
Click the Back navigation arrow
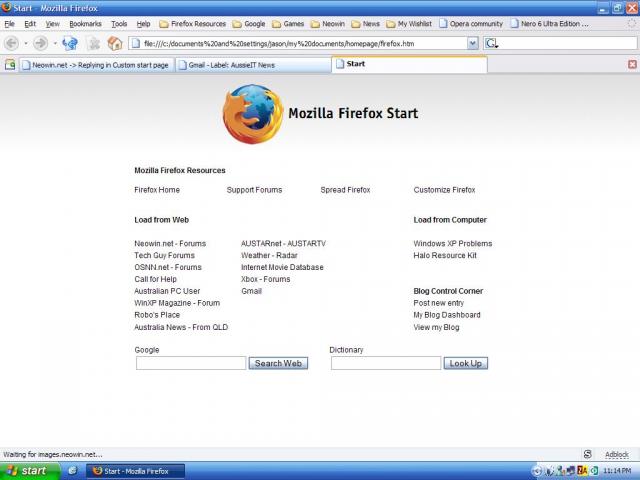pos(12,43)
